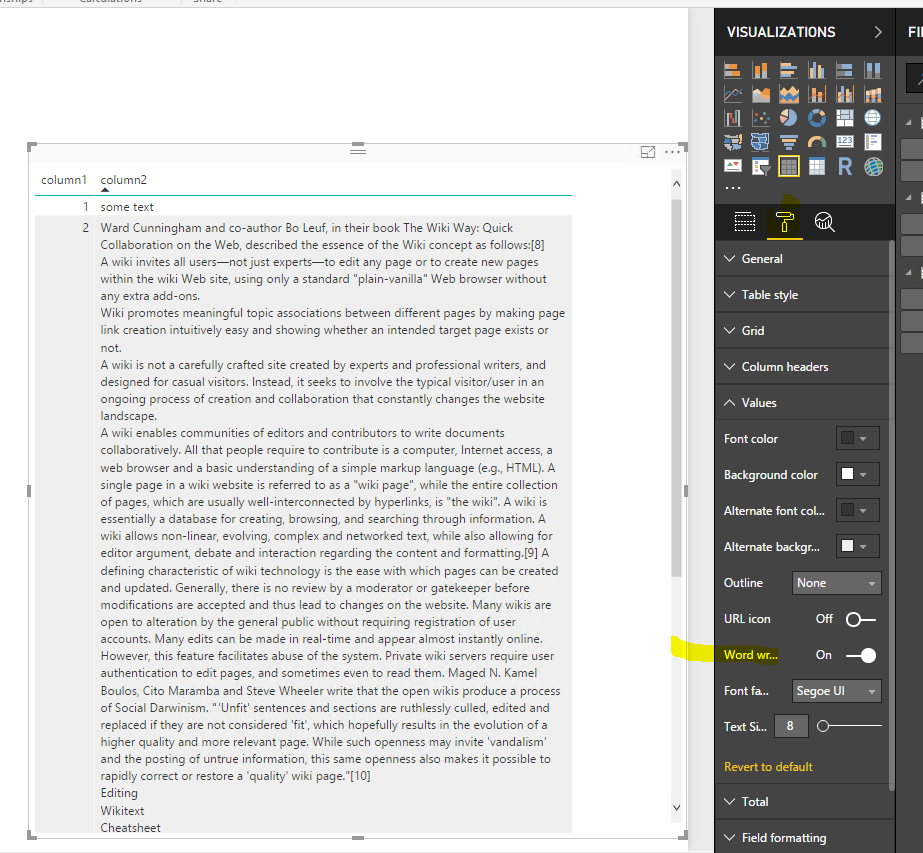923x853 pixels.
Task: Open the Alternate font color picker
Action: pos(858,510)
